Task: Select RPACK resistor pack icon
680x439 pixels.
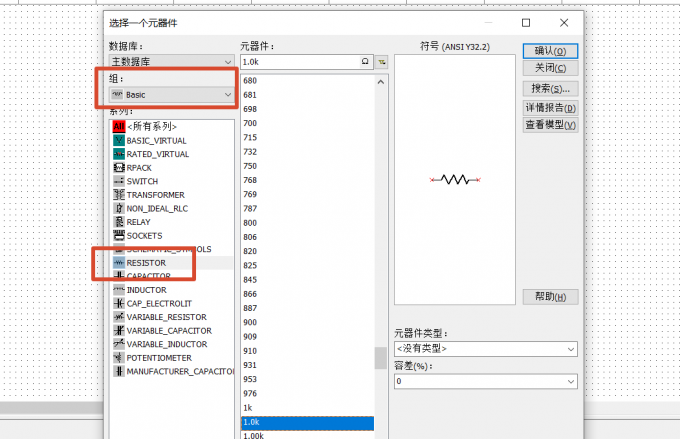Action: 119,167
